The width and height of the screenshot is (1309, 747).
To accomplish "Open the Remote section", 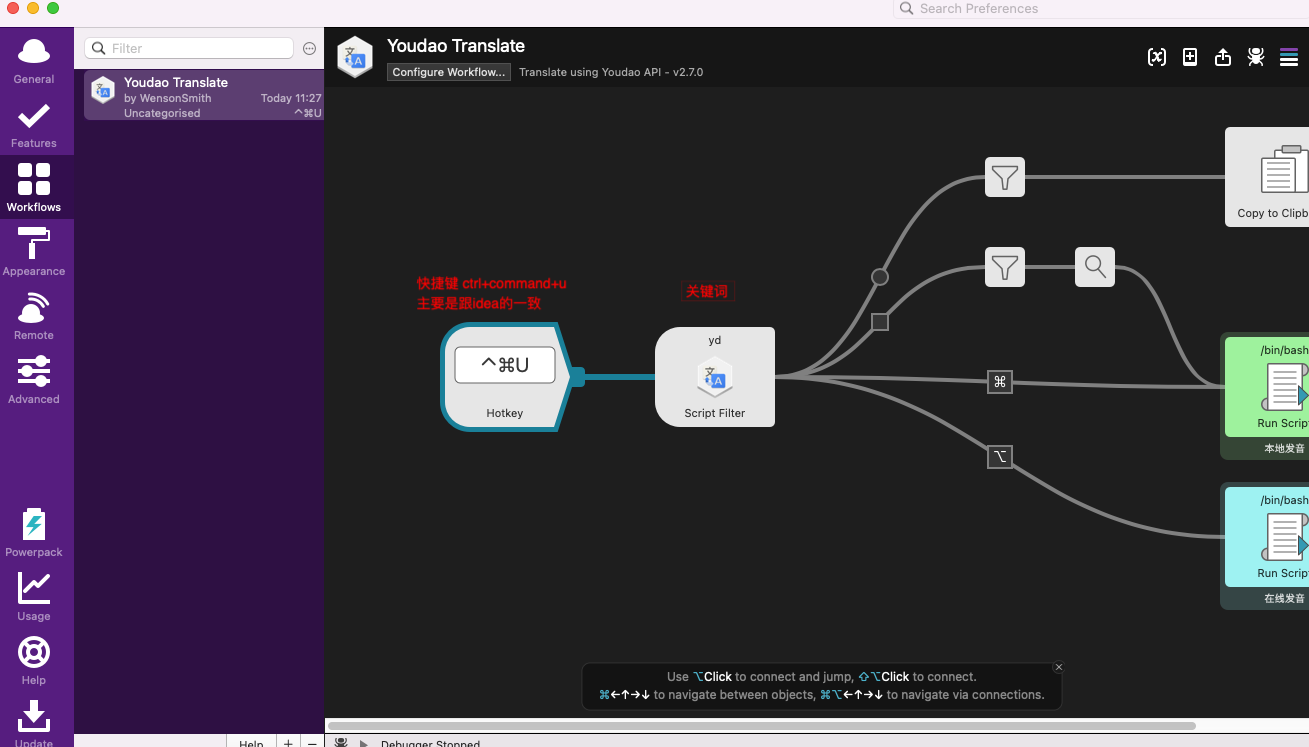I will point(34,316).
